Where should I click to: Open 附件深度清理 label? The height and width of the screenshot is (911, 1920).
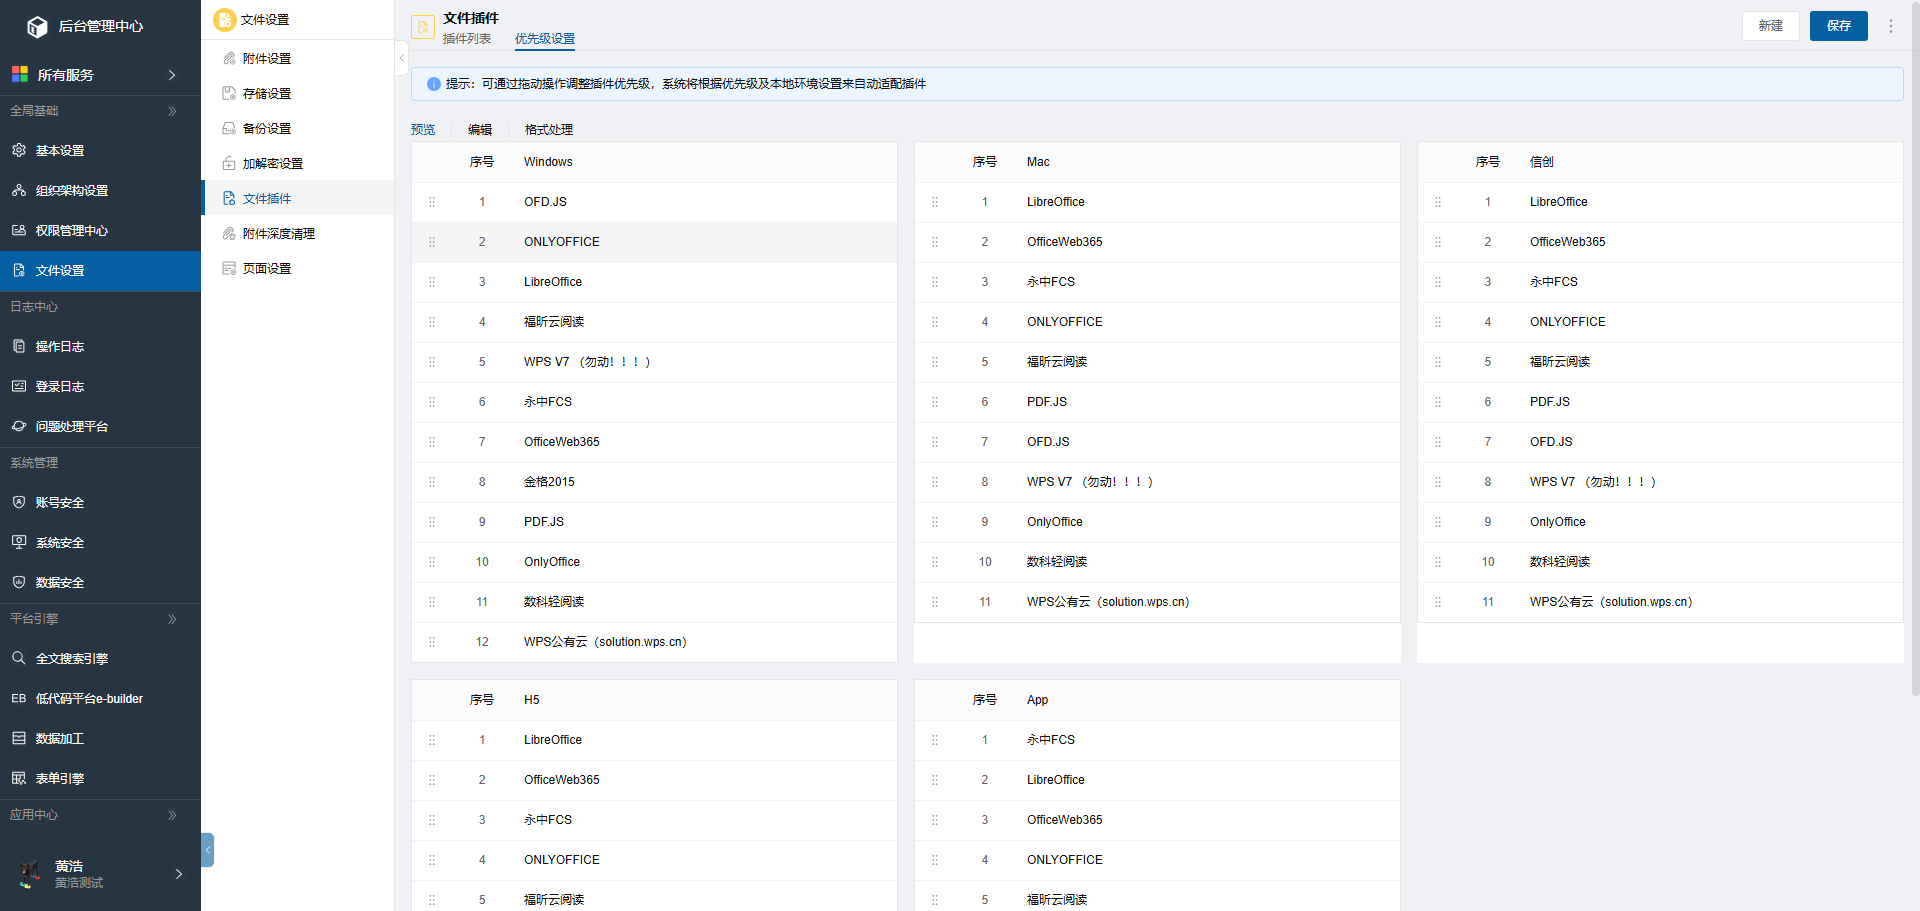(279, 234)
